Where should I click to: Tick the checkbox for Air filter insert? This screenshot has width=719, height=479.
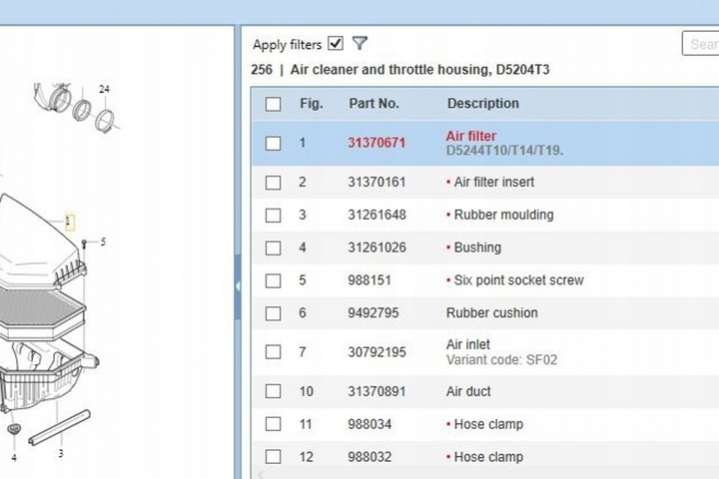tap(273, 183)
